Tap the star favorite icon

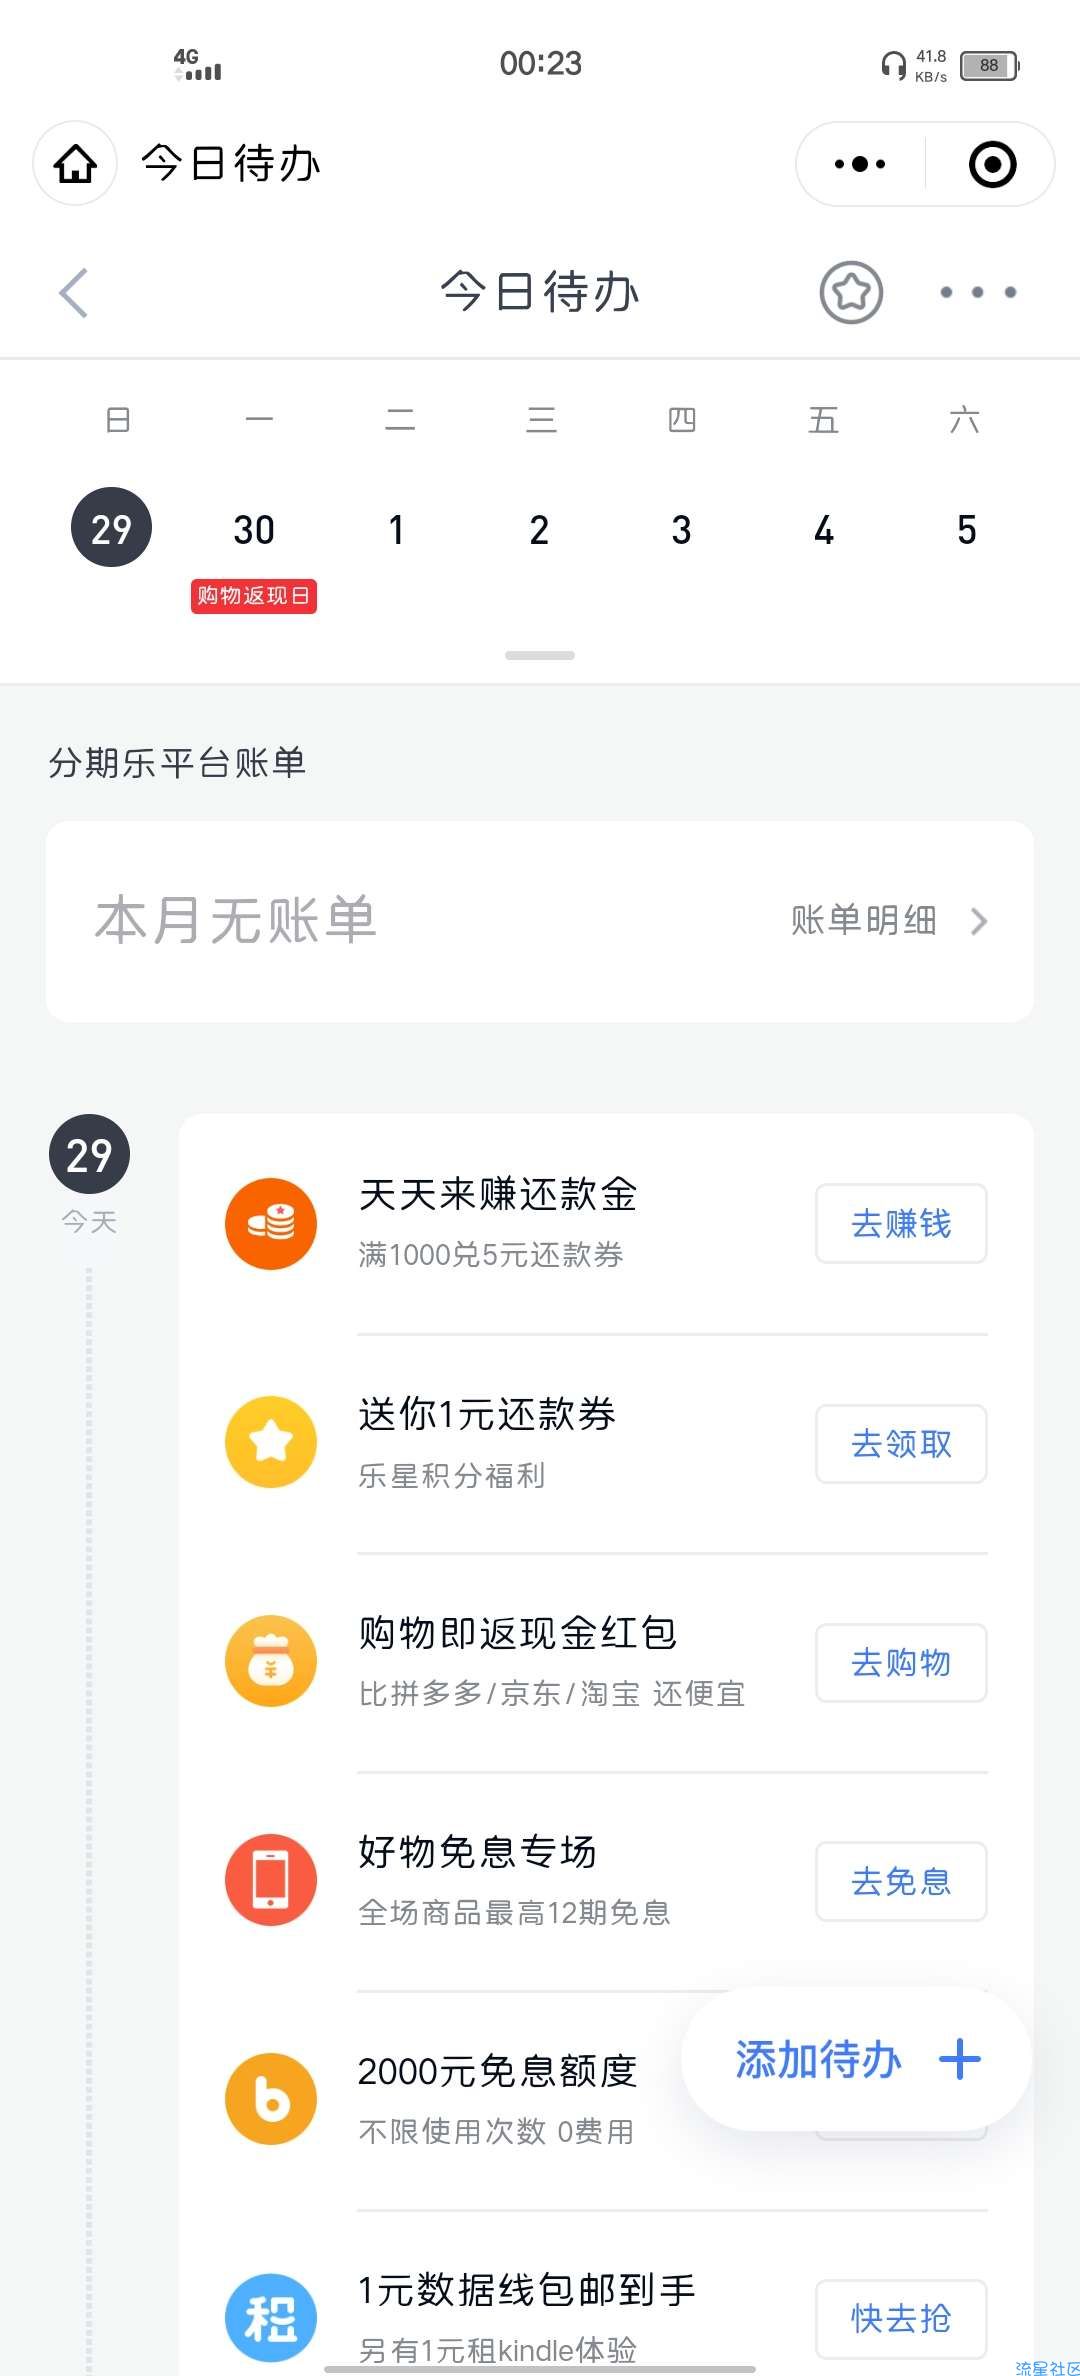point(851,292)
